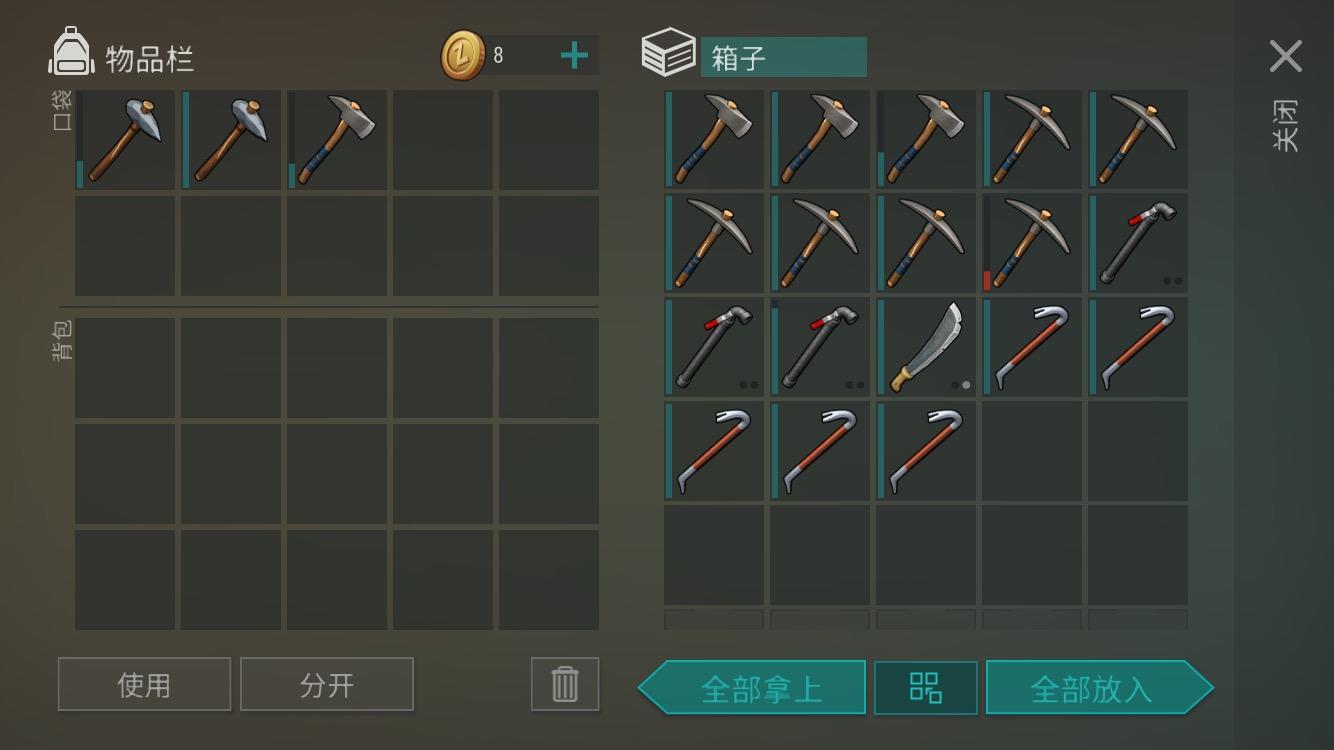Image resolution: width=1334 pixels, height=750 pixels.
Task: Select the machete in the chest
Action: pos(926,347)
